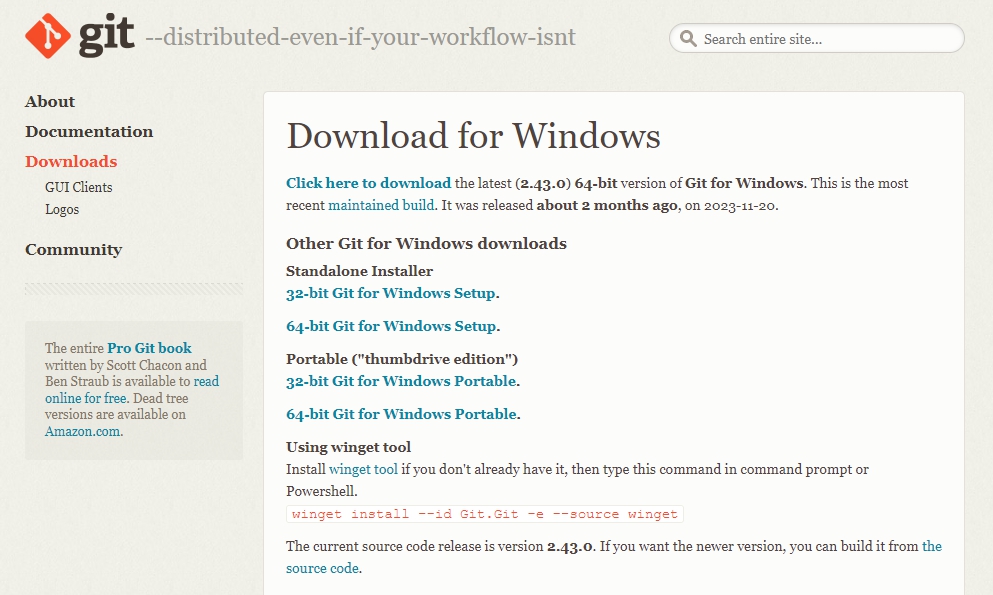The width and height of the screenshot is (993, 595).
Task: Download 32-bit Git for Windows Portable
Action: point(402,381)
